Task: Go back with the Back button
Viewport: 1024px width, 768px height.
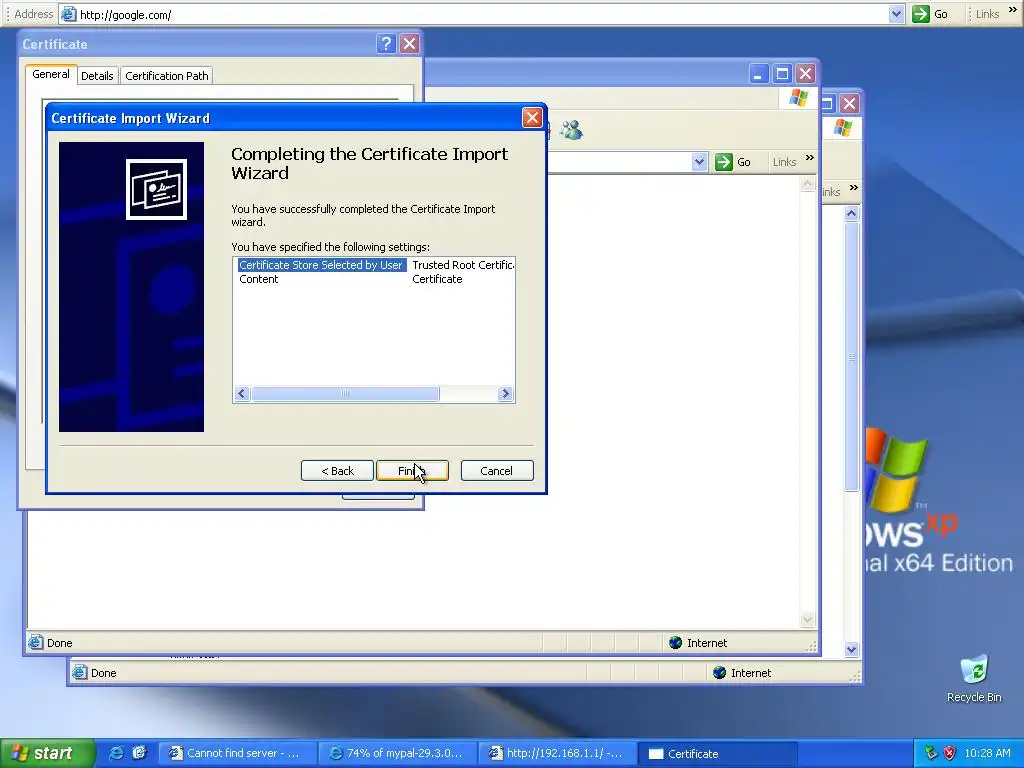Action: point(337,470)
